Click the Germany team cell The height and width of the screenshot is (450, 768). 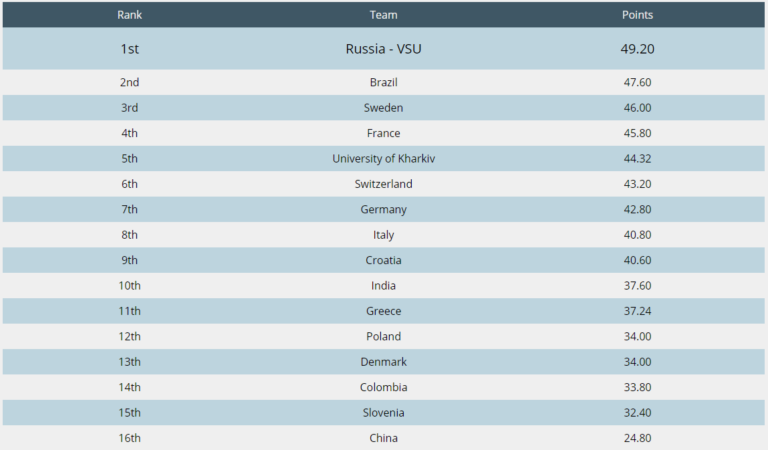tap(383, 210)
